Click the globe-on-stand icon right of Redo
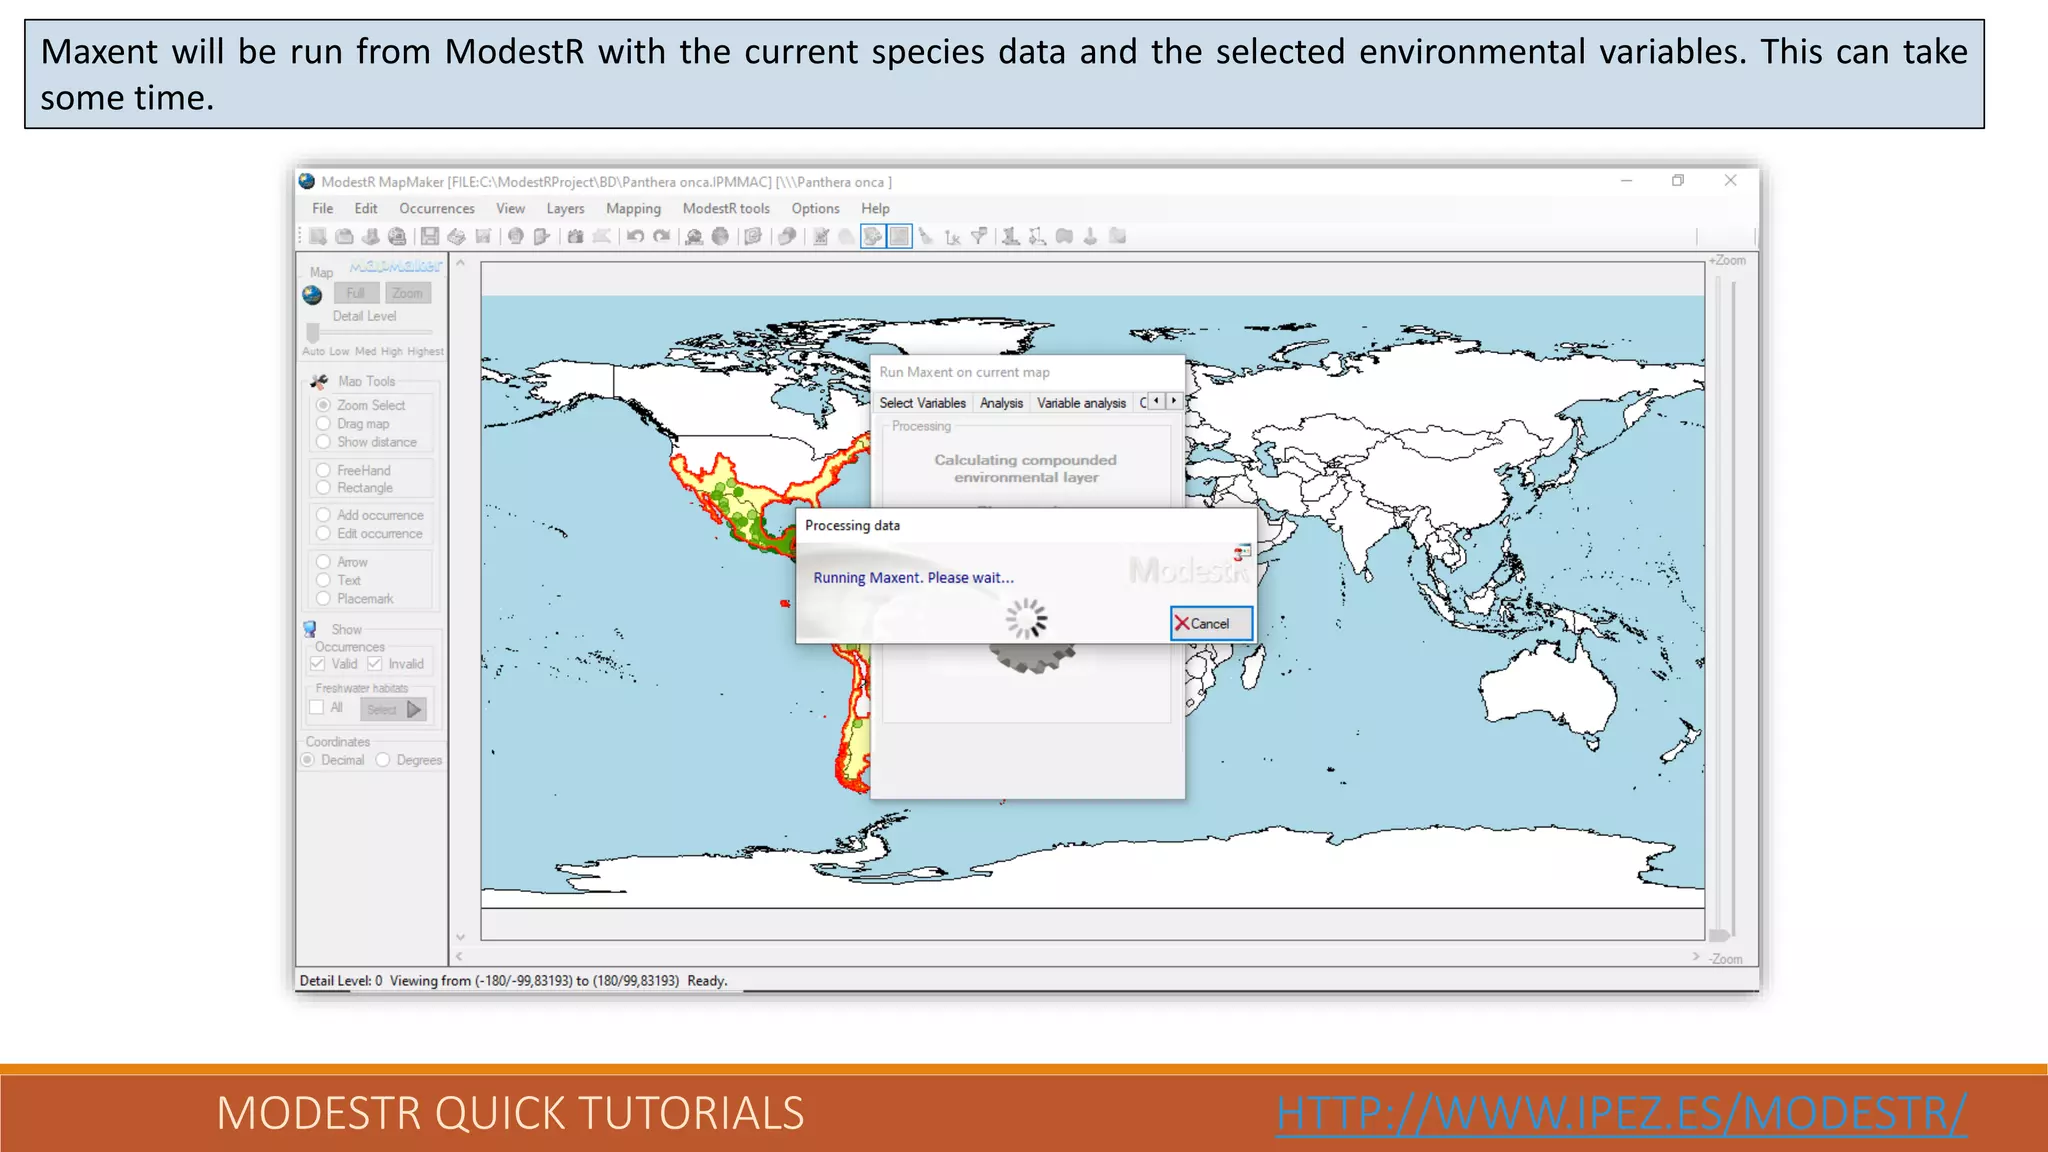Viewport: 2048px width, 1152px height. tap(694, 236)
